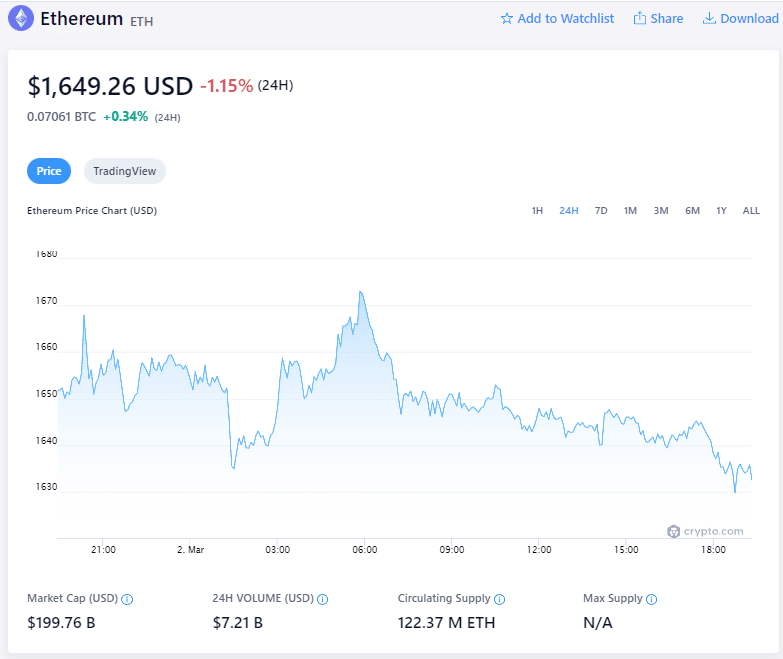This screenshot has height=659, width=783.
Task: Click the +0.34% BTC change
Action: [125, 117]
